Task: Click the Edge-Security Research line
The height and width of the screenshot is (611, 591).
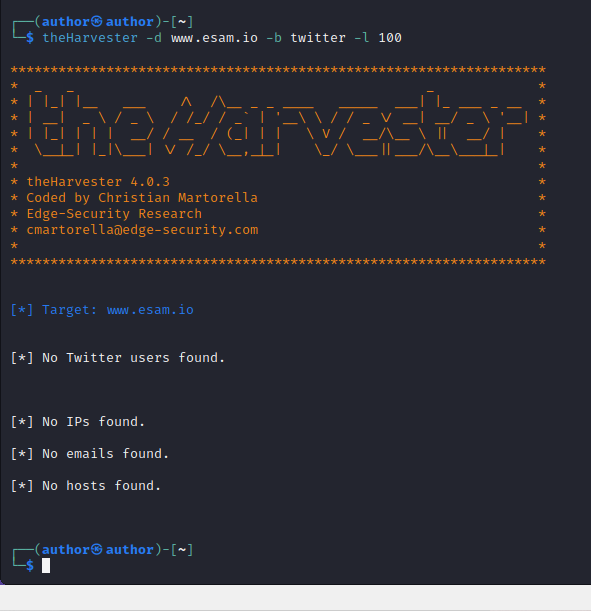Action: coord(114,214)
